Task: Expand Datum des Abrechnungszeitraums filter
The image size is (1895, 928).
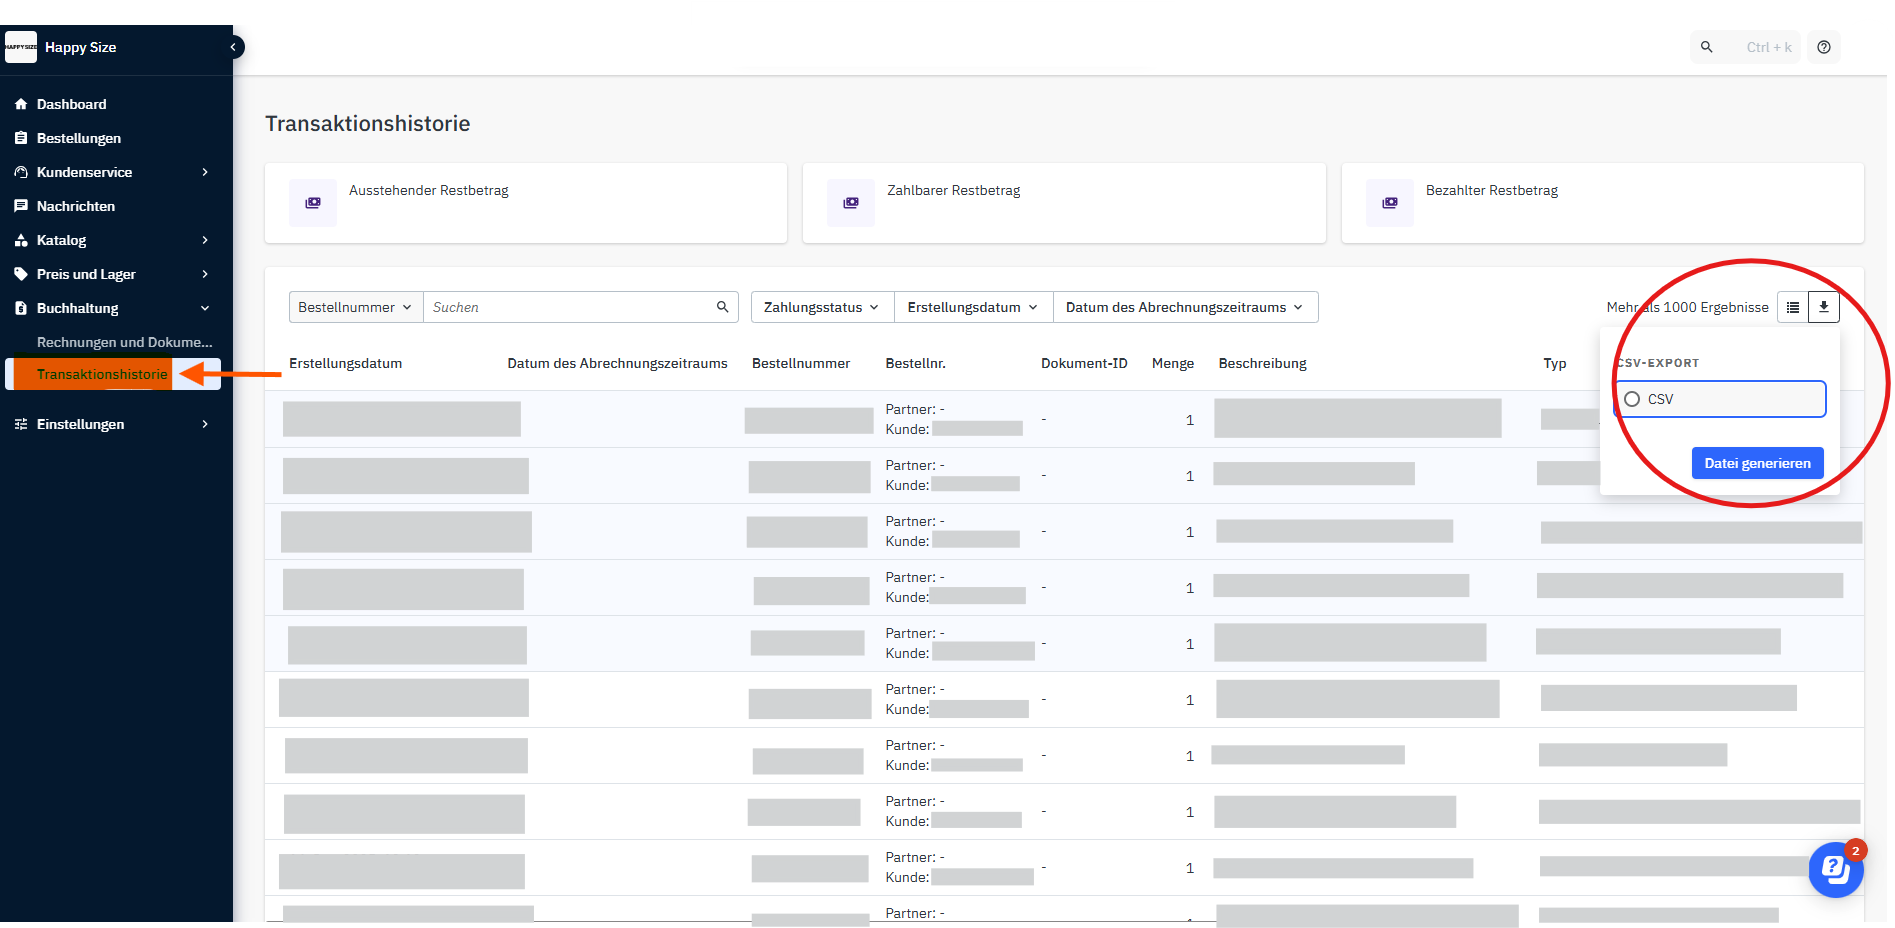Action: pos(1184,307)
